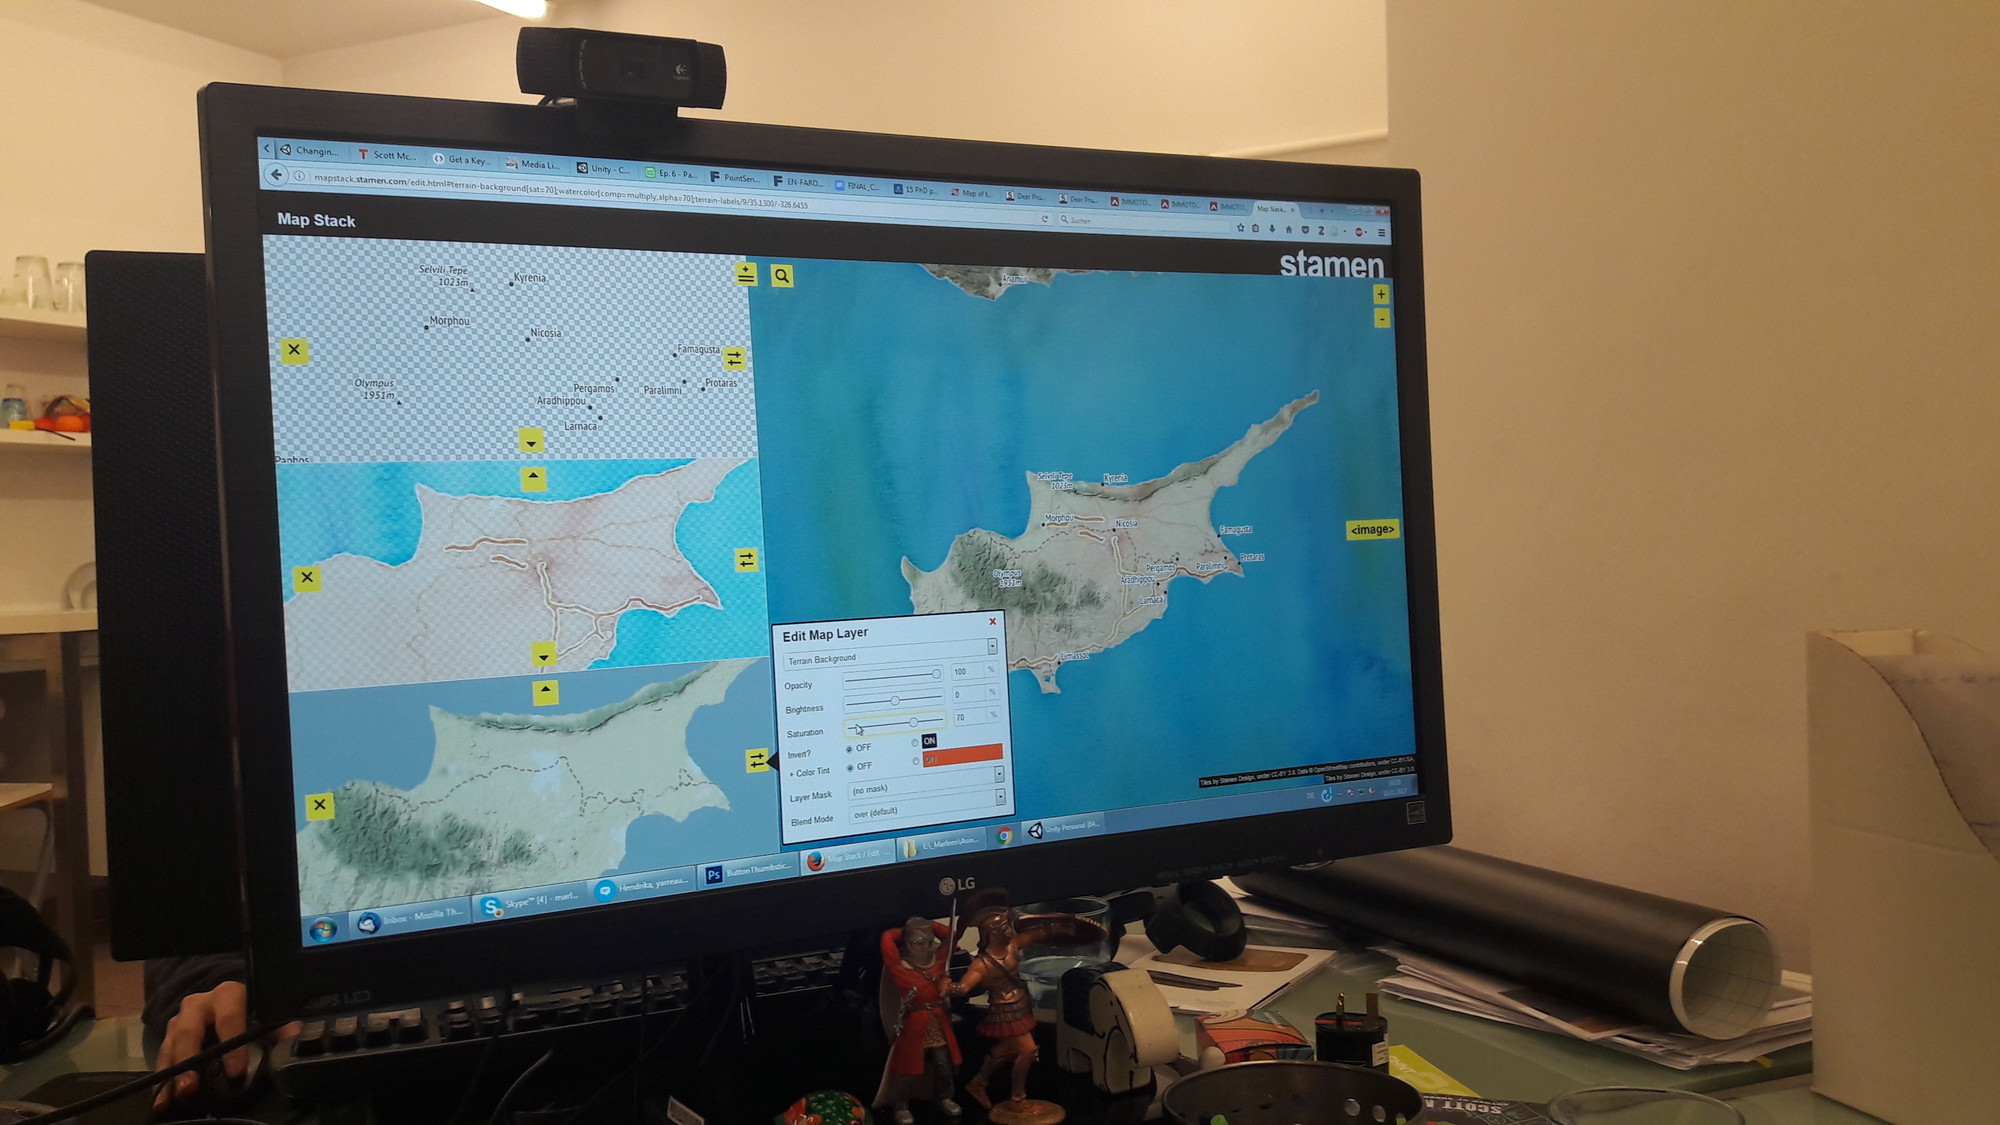Select Color Tint OFF radio button
Image resolution: width=2000 pixels, height=1125 pixels.
coord(850,768)
